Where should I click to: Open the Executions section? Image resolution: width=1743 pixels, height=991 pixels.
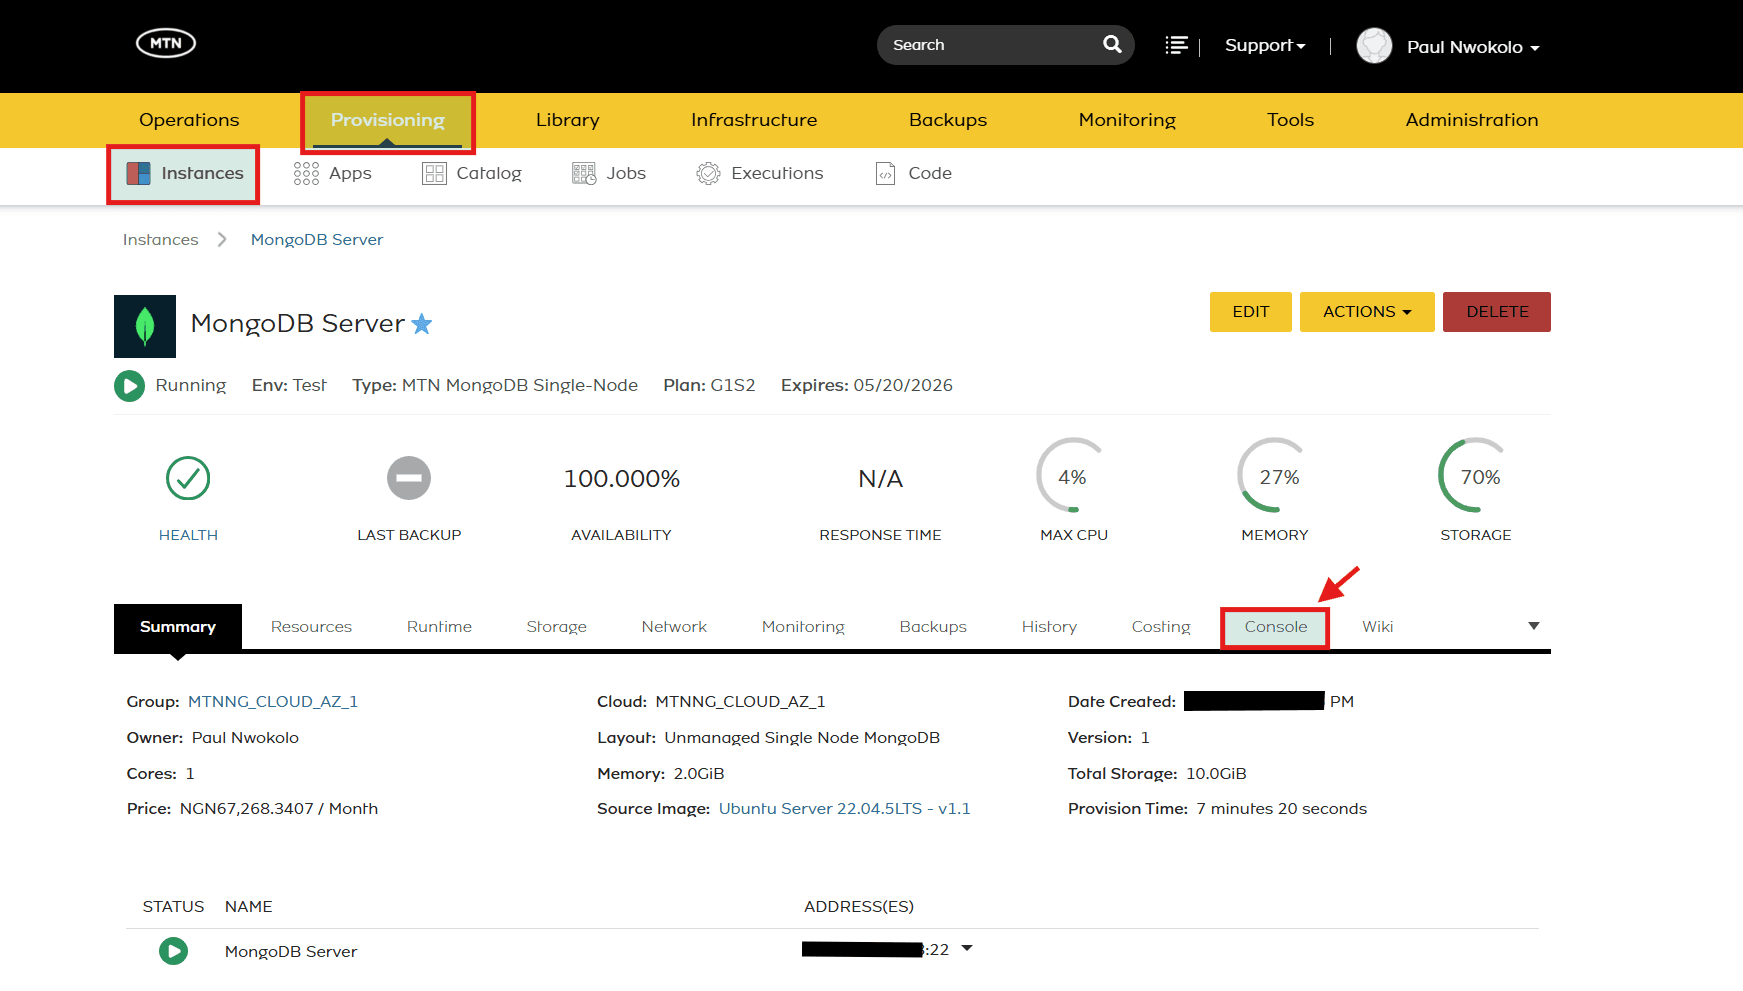pyautogui.click(x=760, y=174)
